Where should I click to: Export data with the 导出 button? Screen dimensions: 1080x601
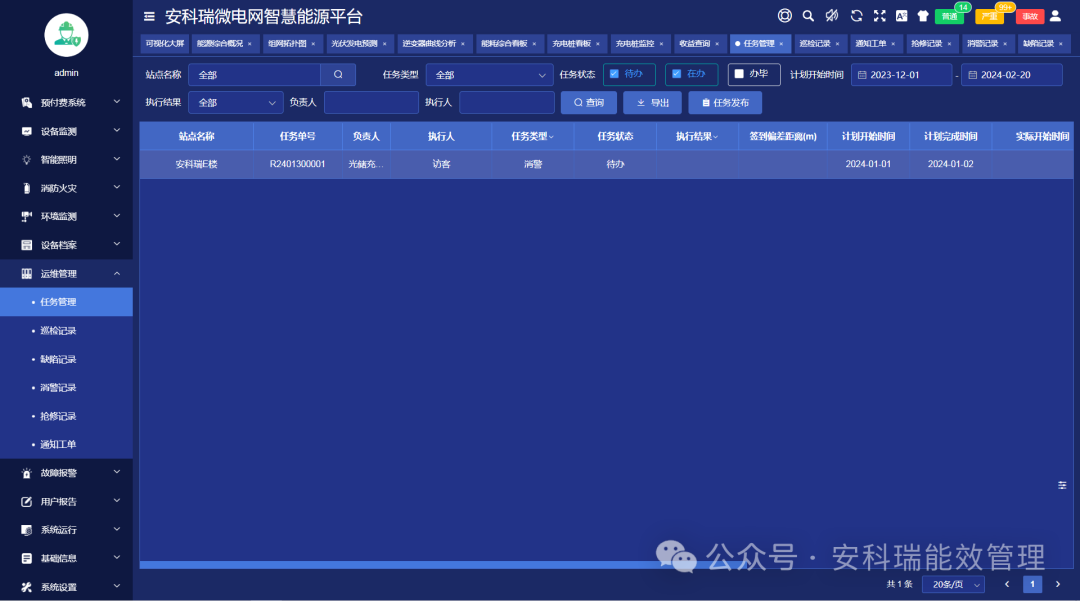tap(652, 102)
